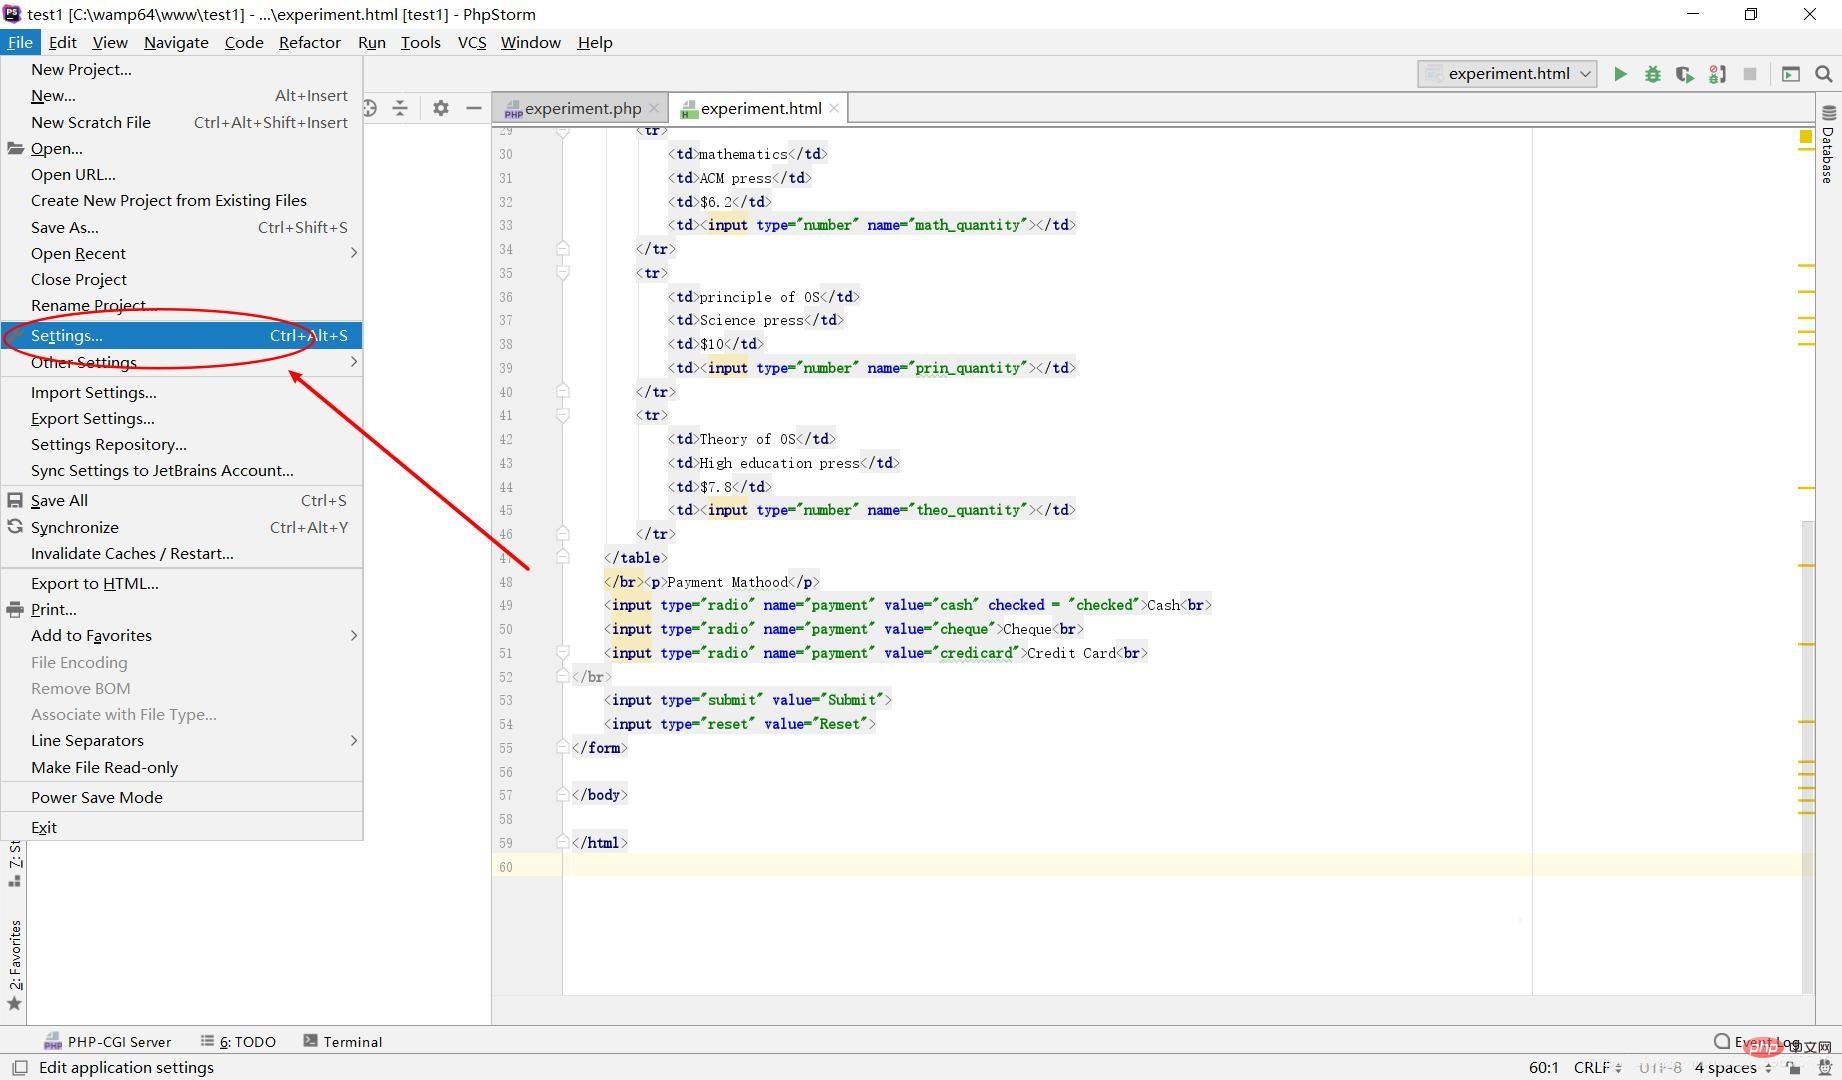
Task: Select Settings... from the File menu
Action: coord(66,335)
